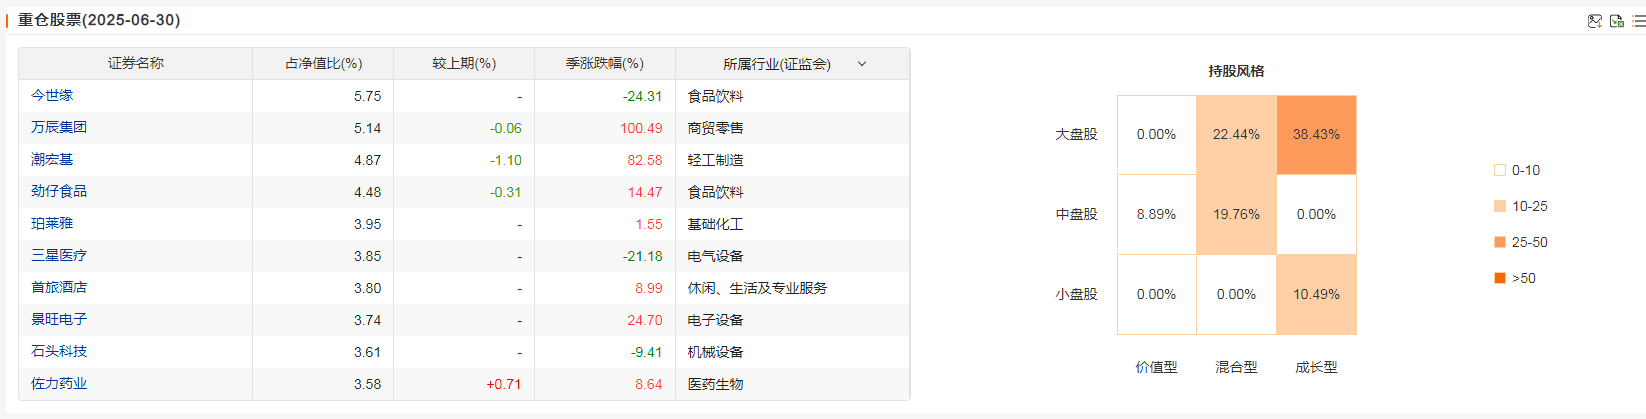Image resolution: width=1646 pixels, height=419 pixels.
Task: Select the 10-25 legend swatch
Action: point(1499,206)
